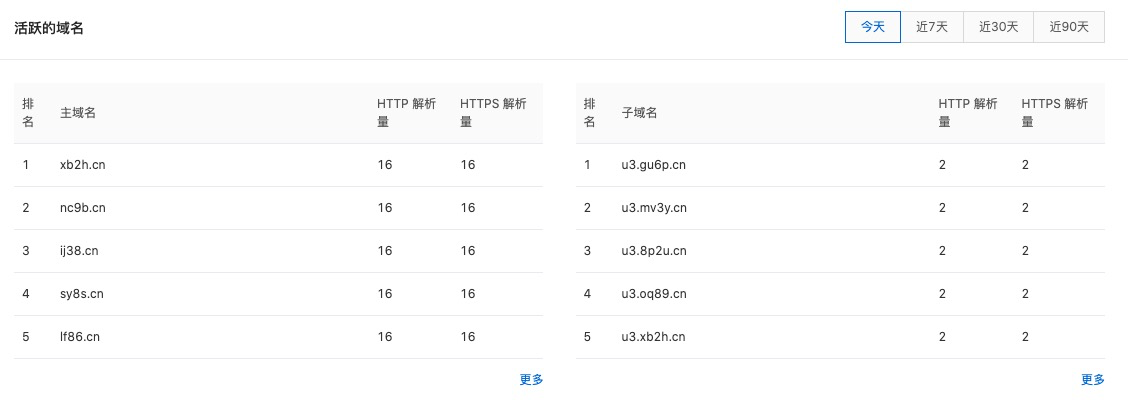Select the 今天 time range tab
The image size is (1128, 407).
[x=873, y=27]
